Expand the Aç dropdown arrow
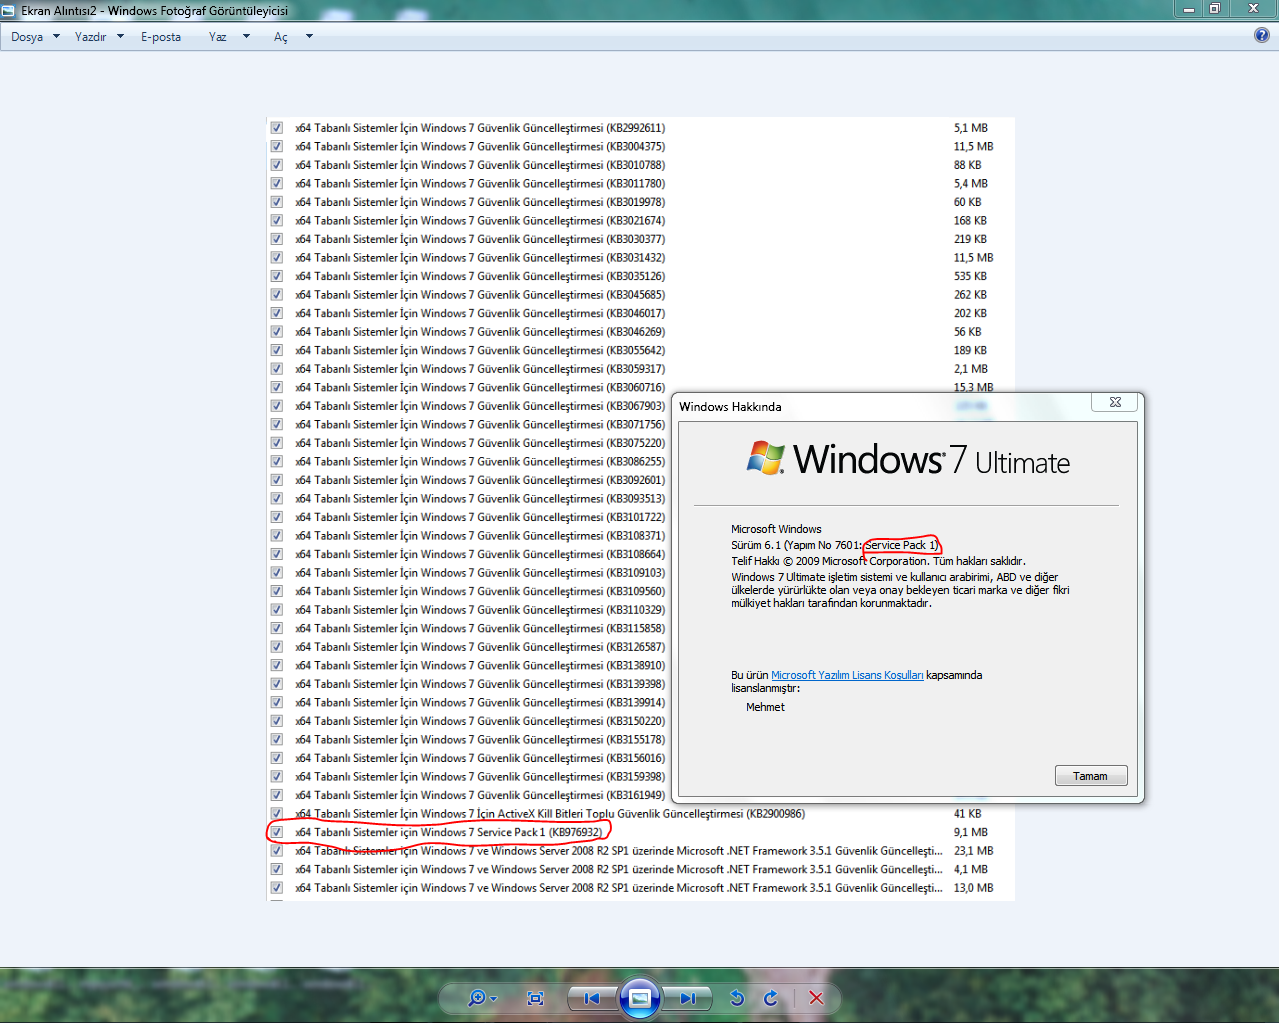The image size is (1279, 1023). pos(309,36)
